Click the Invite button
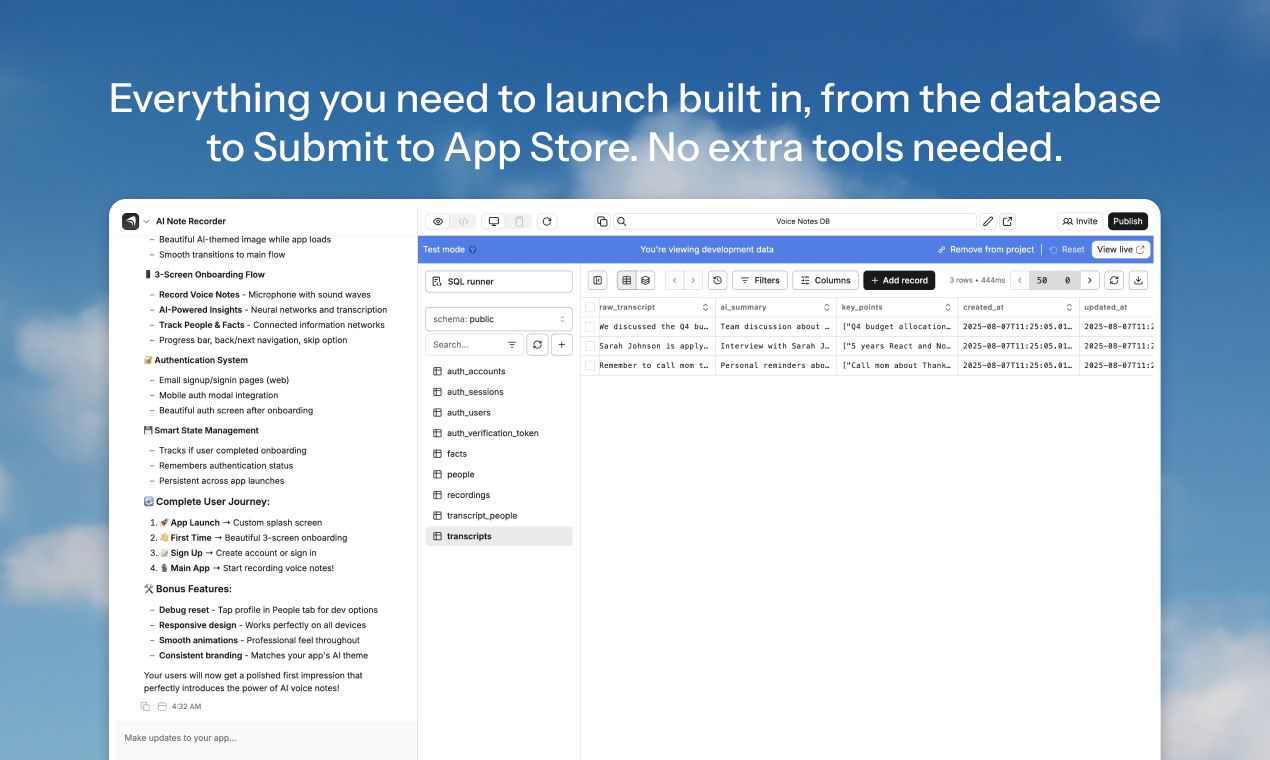Viewport: 1270px width, 760px height. (1080, 221)
